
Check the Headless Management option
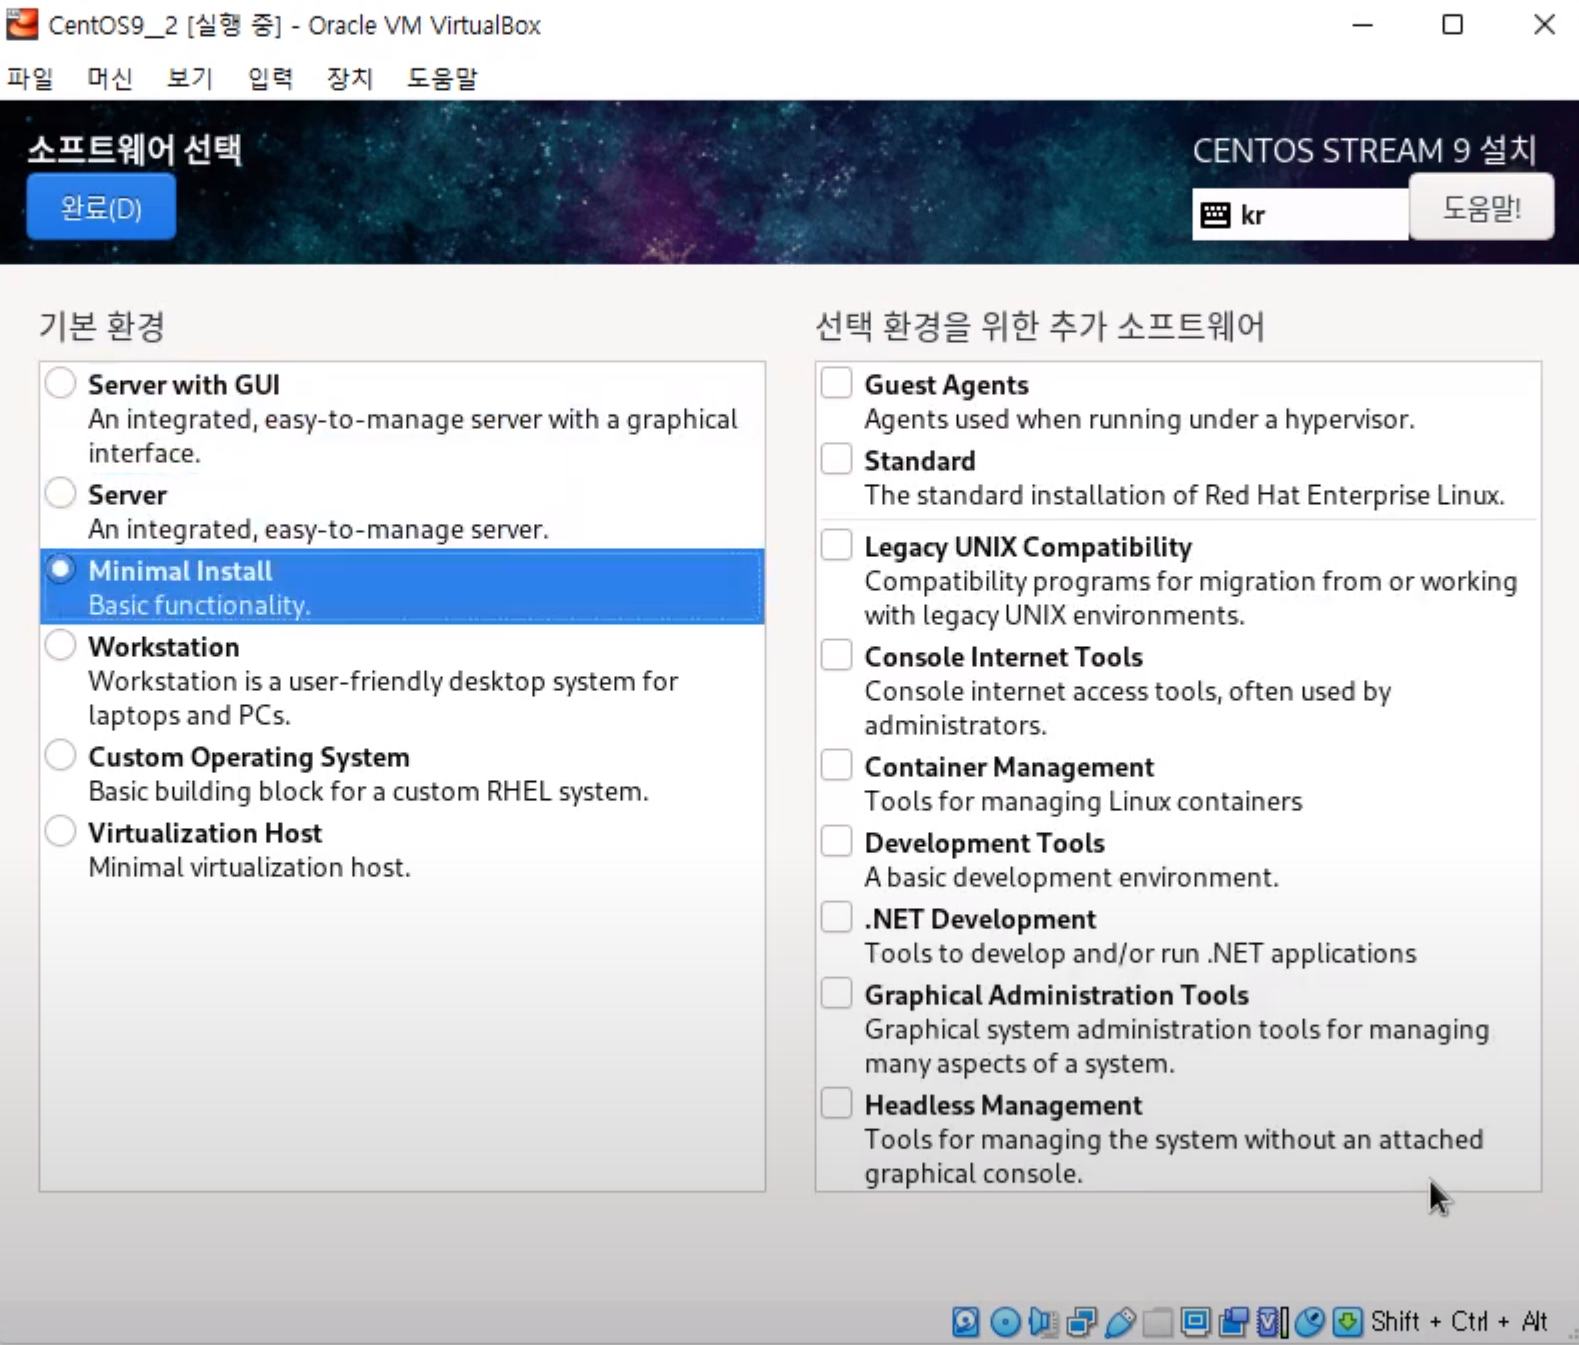tap(836, 1103)
